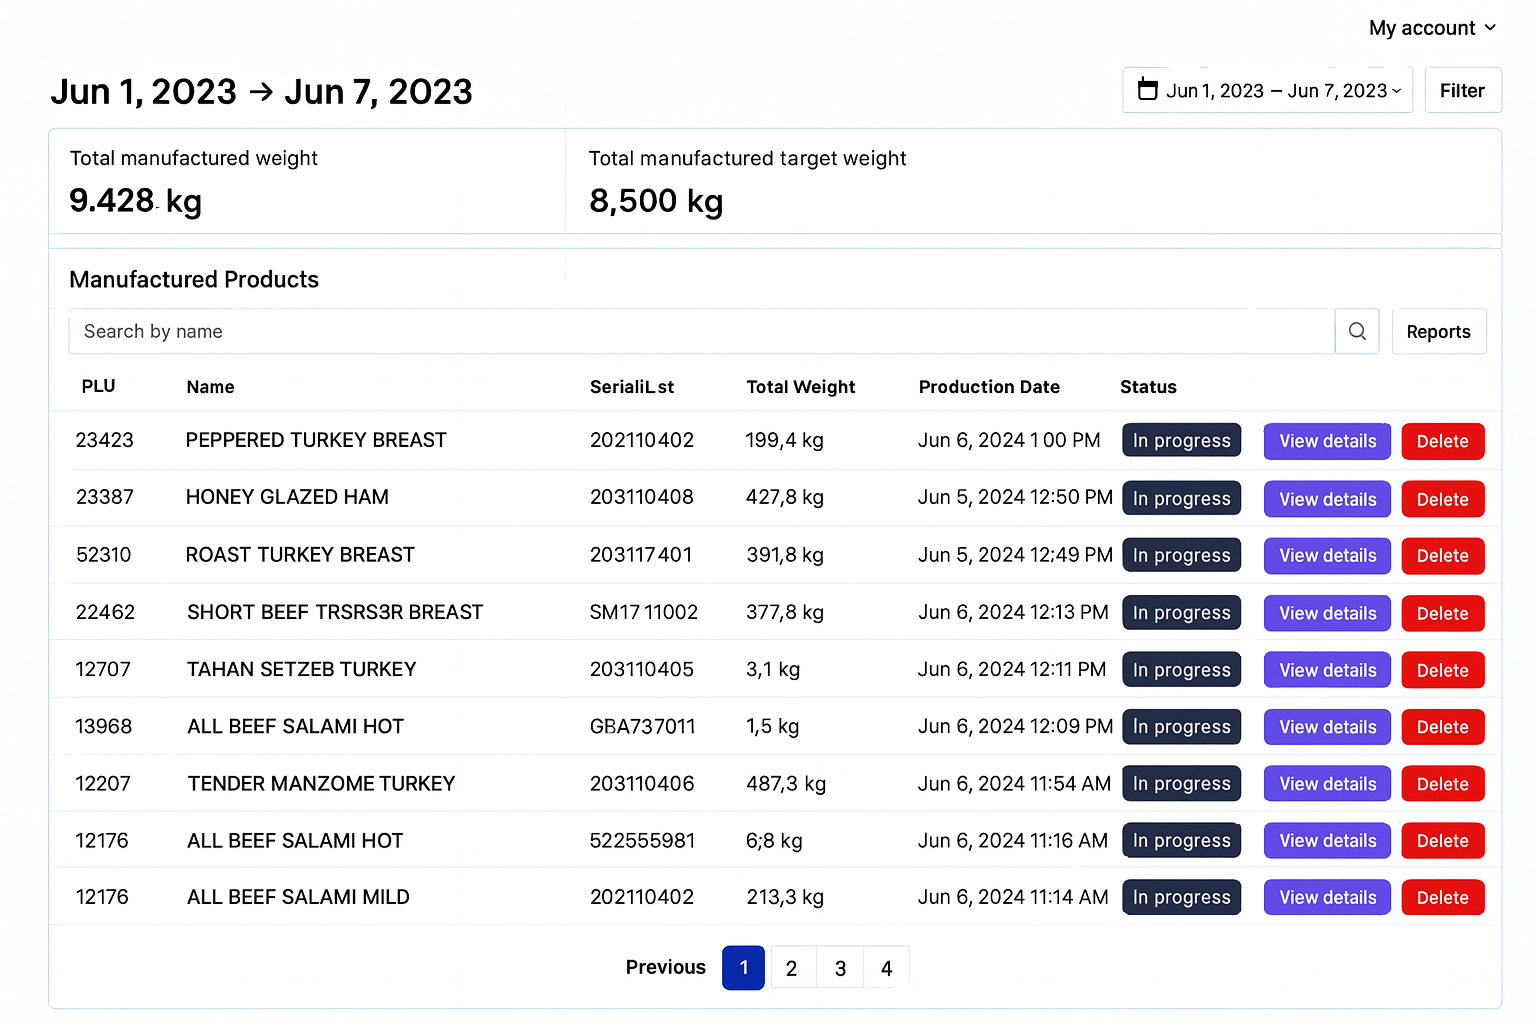View details of ROAST TURKEY BREAST
1536x1024 pixels.
(x=1327, y=556)
